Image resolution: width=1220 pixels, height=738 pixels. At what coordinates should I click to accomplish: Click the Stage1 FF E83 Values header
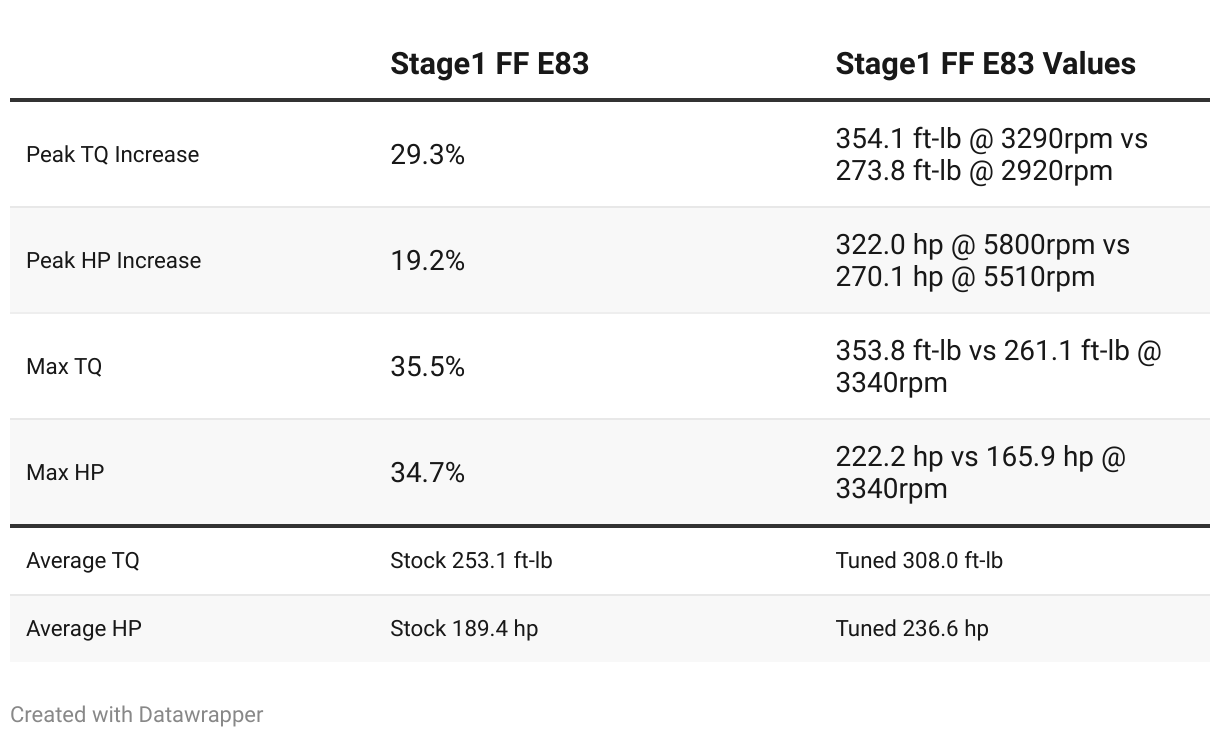985,64
